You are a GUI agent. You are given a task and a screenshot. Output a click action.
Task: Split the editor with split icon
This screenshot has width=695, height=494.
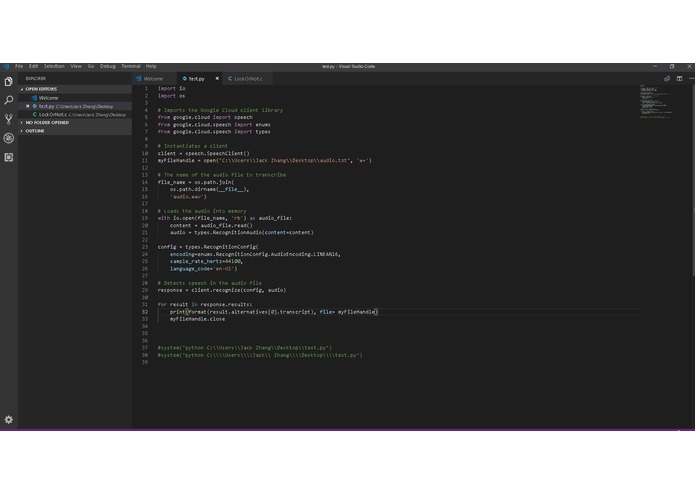679,78
